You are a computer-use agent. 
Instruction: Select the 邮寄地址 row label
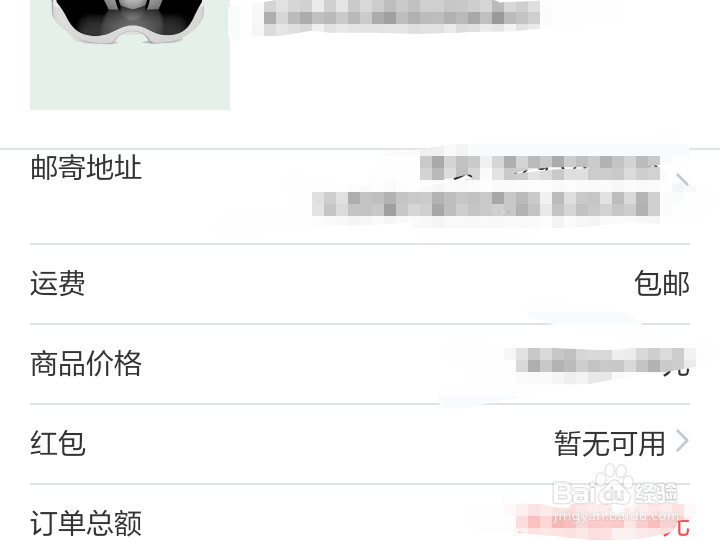(x=86, y=168)
